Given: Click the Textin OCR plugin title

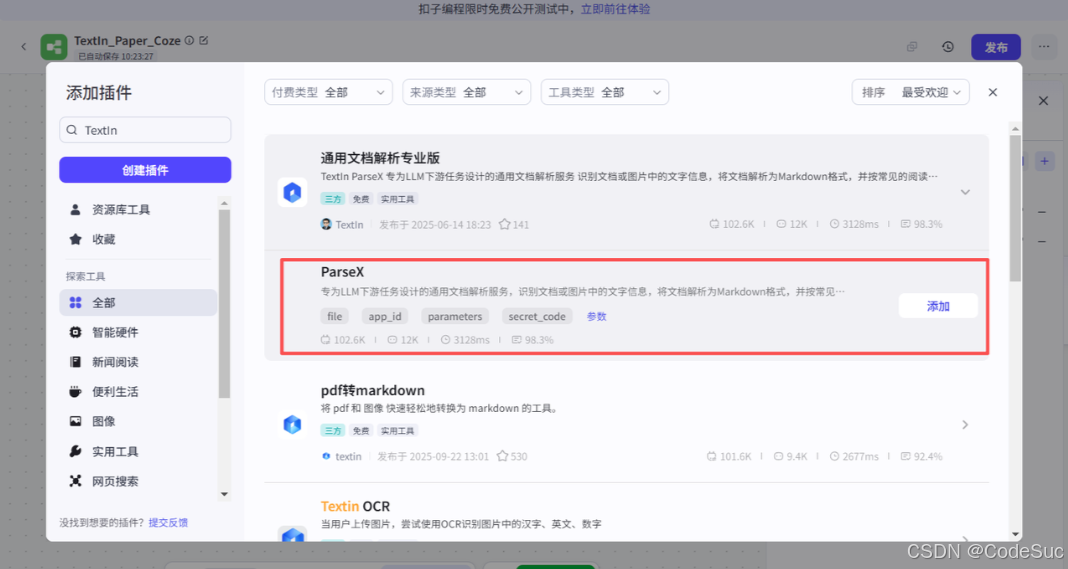Looking at the screenshot, I should coord(356,506).
